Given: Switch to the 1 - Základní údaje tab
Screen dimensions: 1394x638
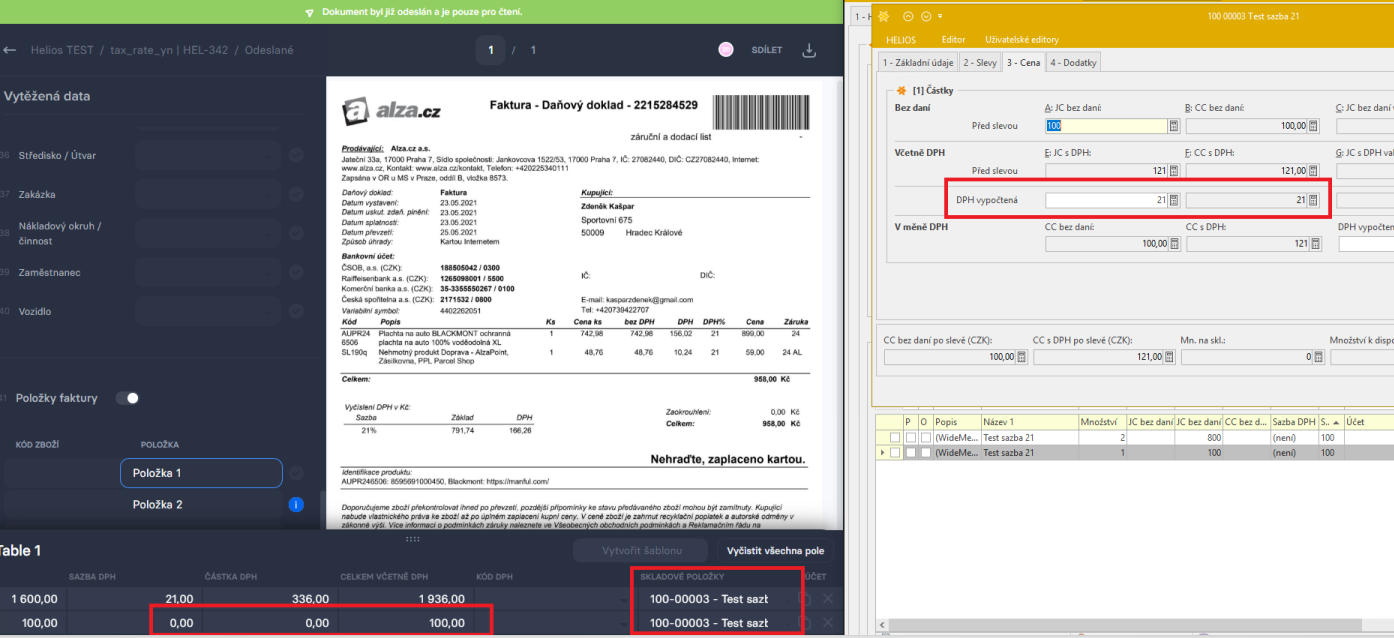Looking at the screenshot, I should [916, 62].
